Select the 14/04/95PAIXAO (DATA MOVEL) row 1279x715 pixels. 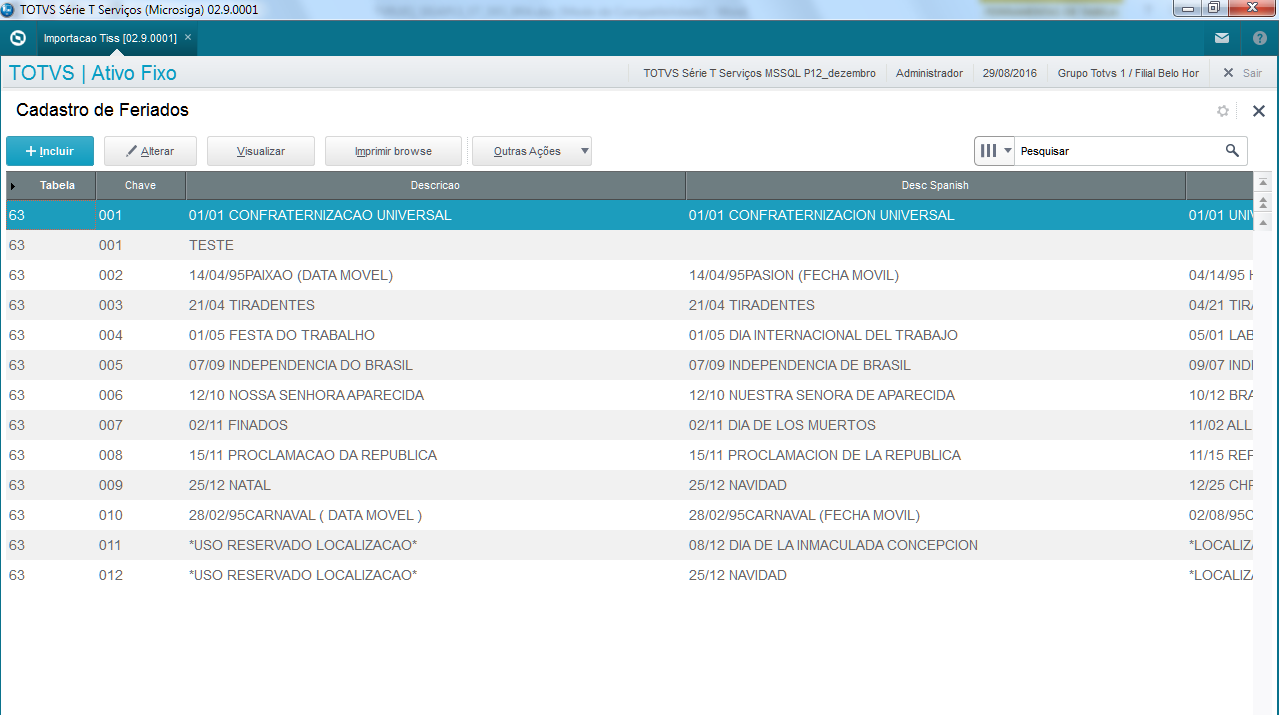coord(628,275)
